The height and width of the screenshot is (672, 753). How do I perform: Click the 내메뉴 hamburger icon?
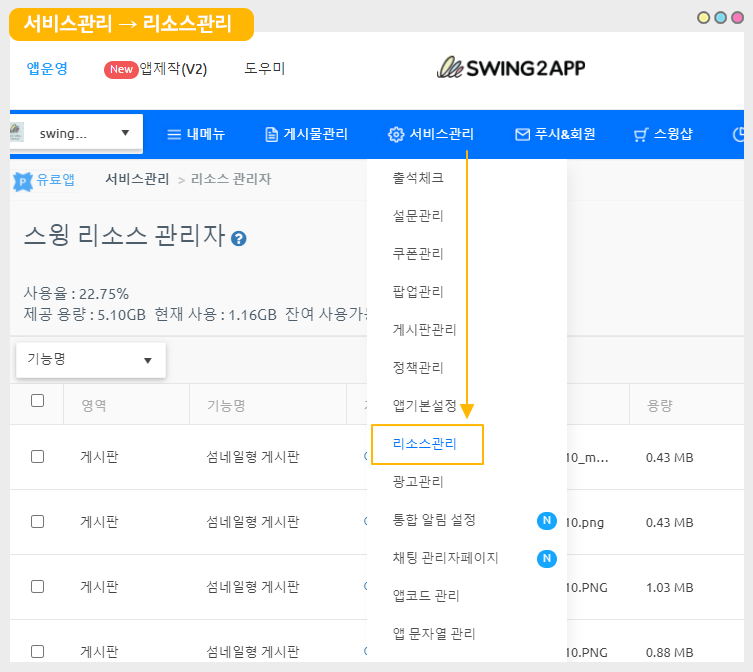tap(174, 134)
